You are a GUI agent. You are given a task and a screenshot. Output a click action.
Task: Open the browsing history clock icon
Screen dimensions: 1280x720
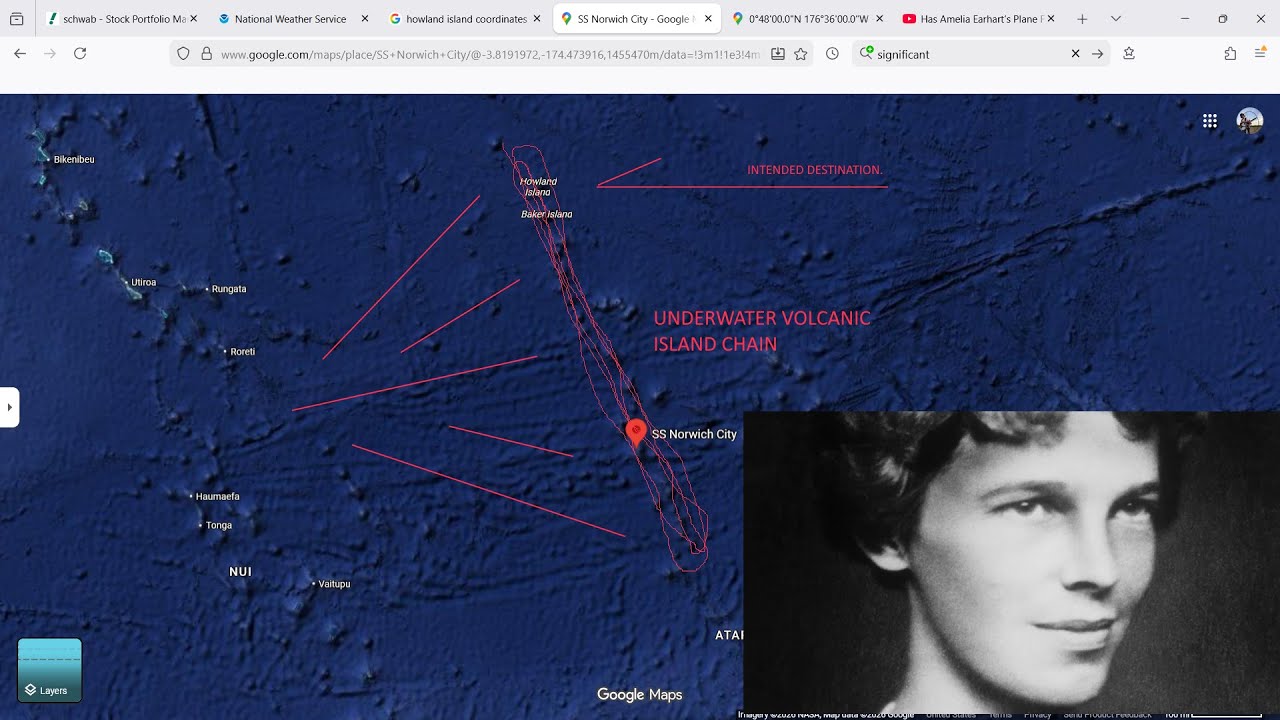point(832,54)
